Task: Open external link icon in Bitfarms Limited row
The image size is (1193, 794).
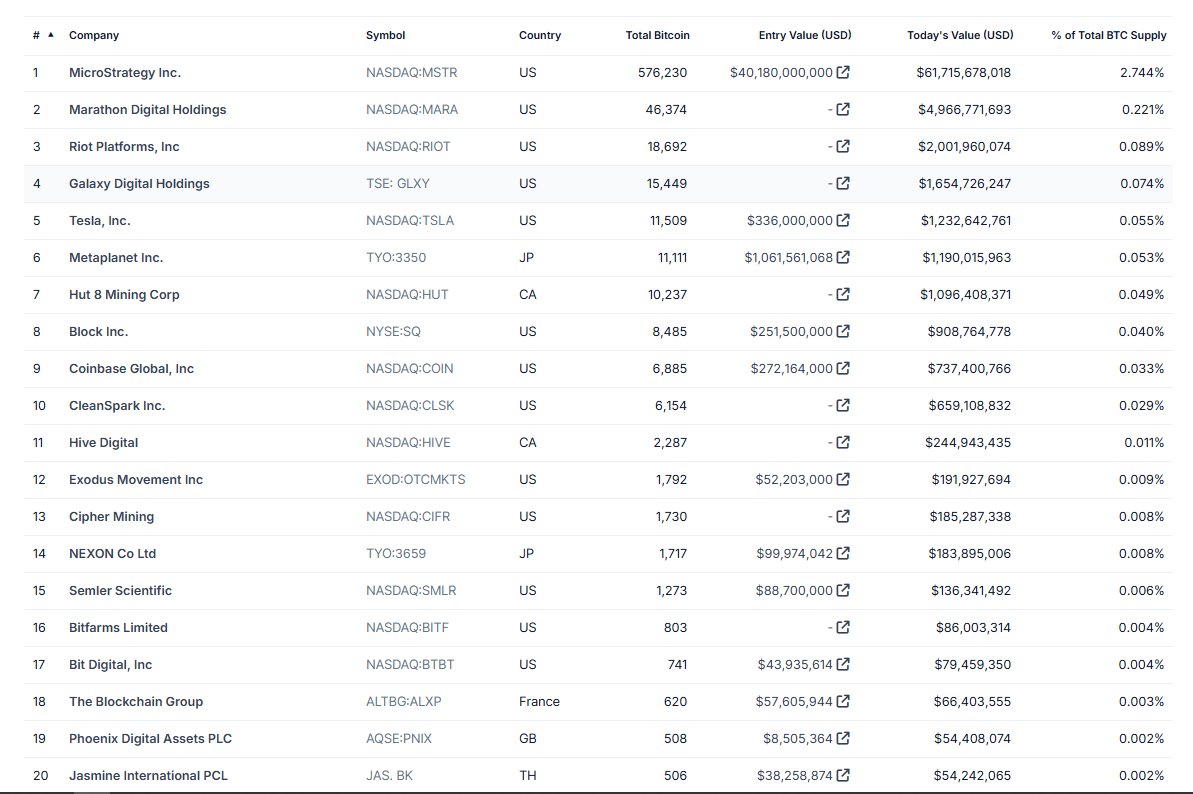Action: coord(843,627)
